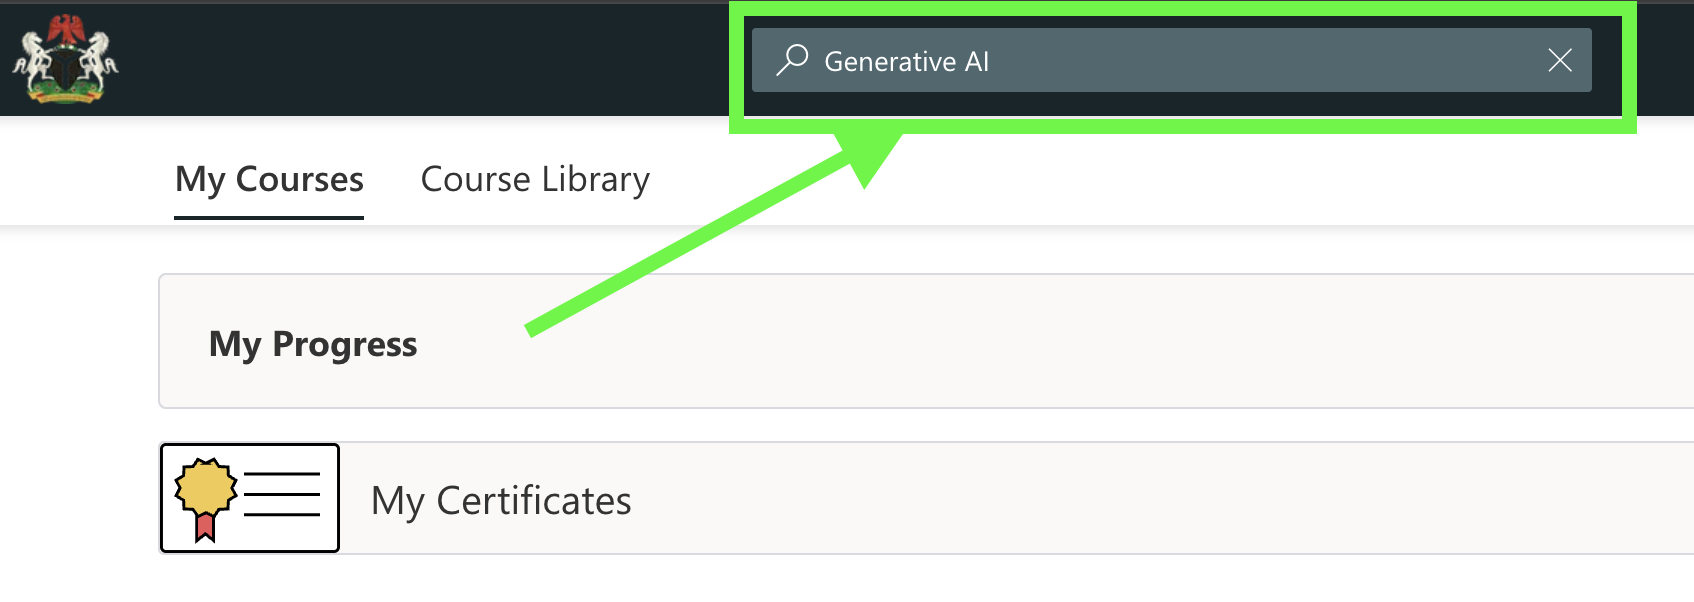Select the 'Generative AI' search text

pyautogui.click(x=906, y=61)
